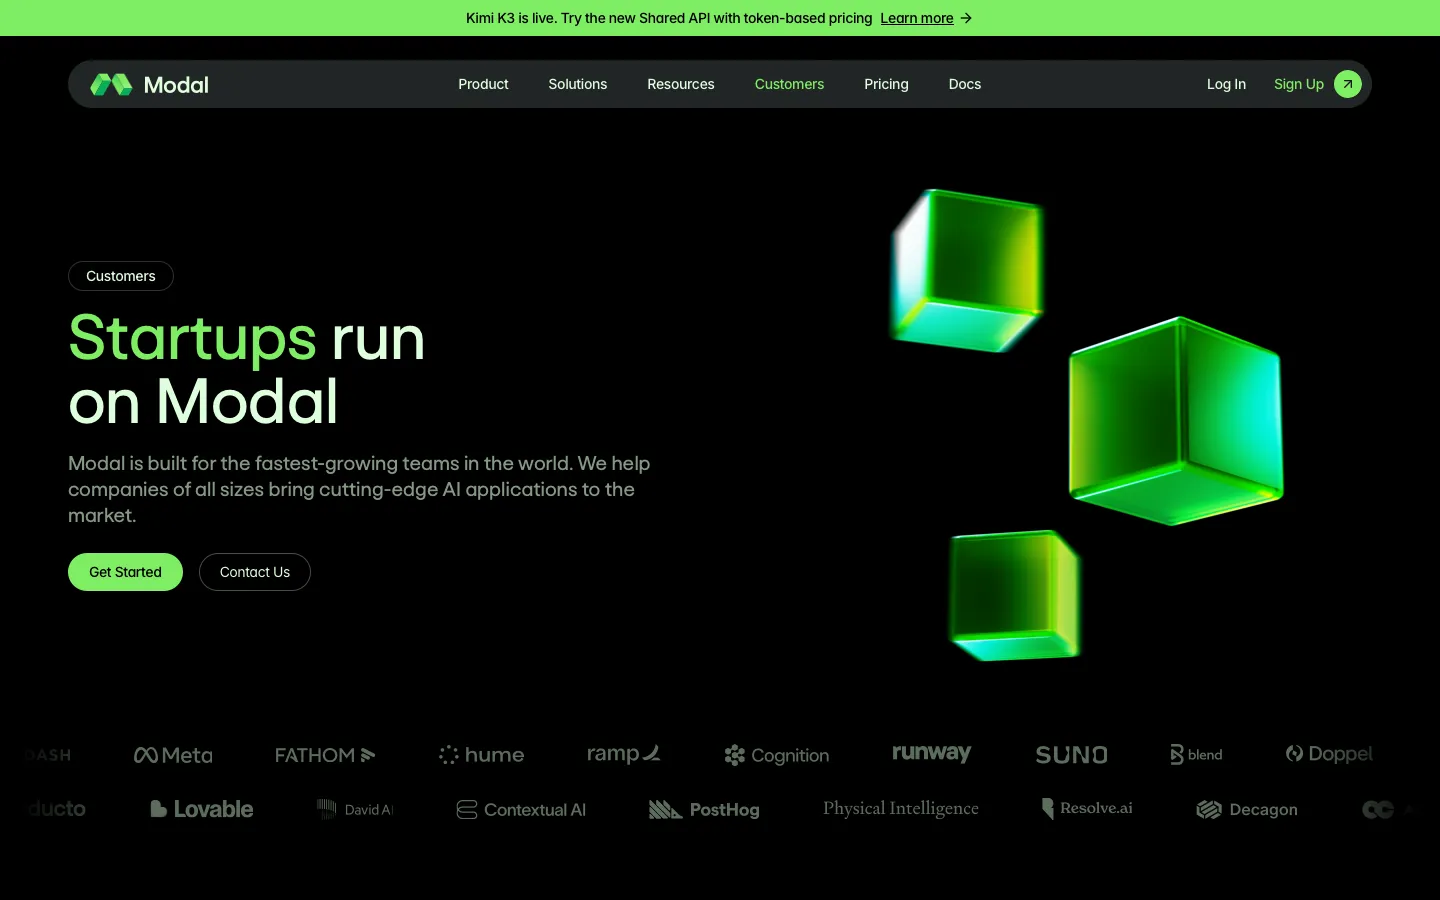Viewport: 1440px width, 900px height.
Task: Click the Cognition logo
Action: click(x=777, y=755)
